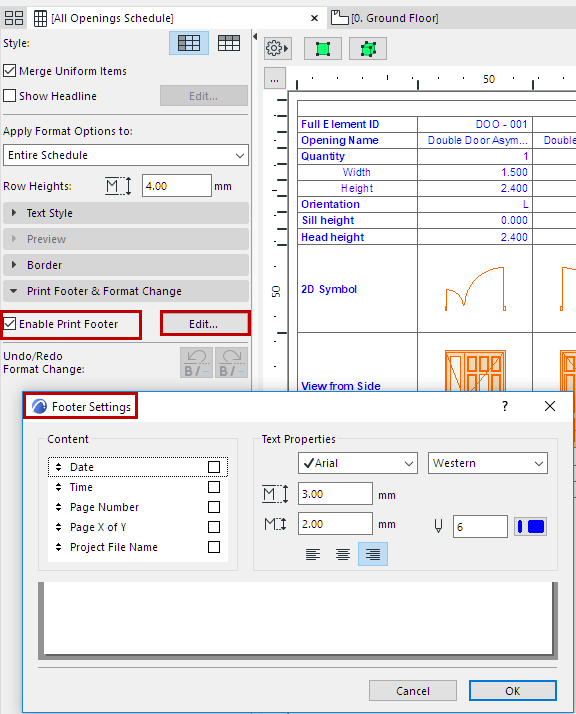Enable the Show Headline checkbox
Screen dimensions: 576x714
click(x=10, y=96)
